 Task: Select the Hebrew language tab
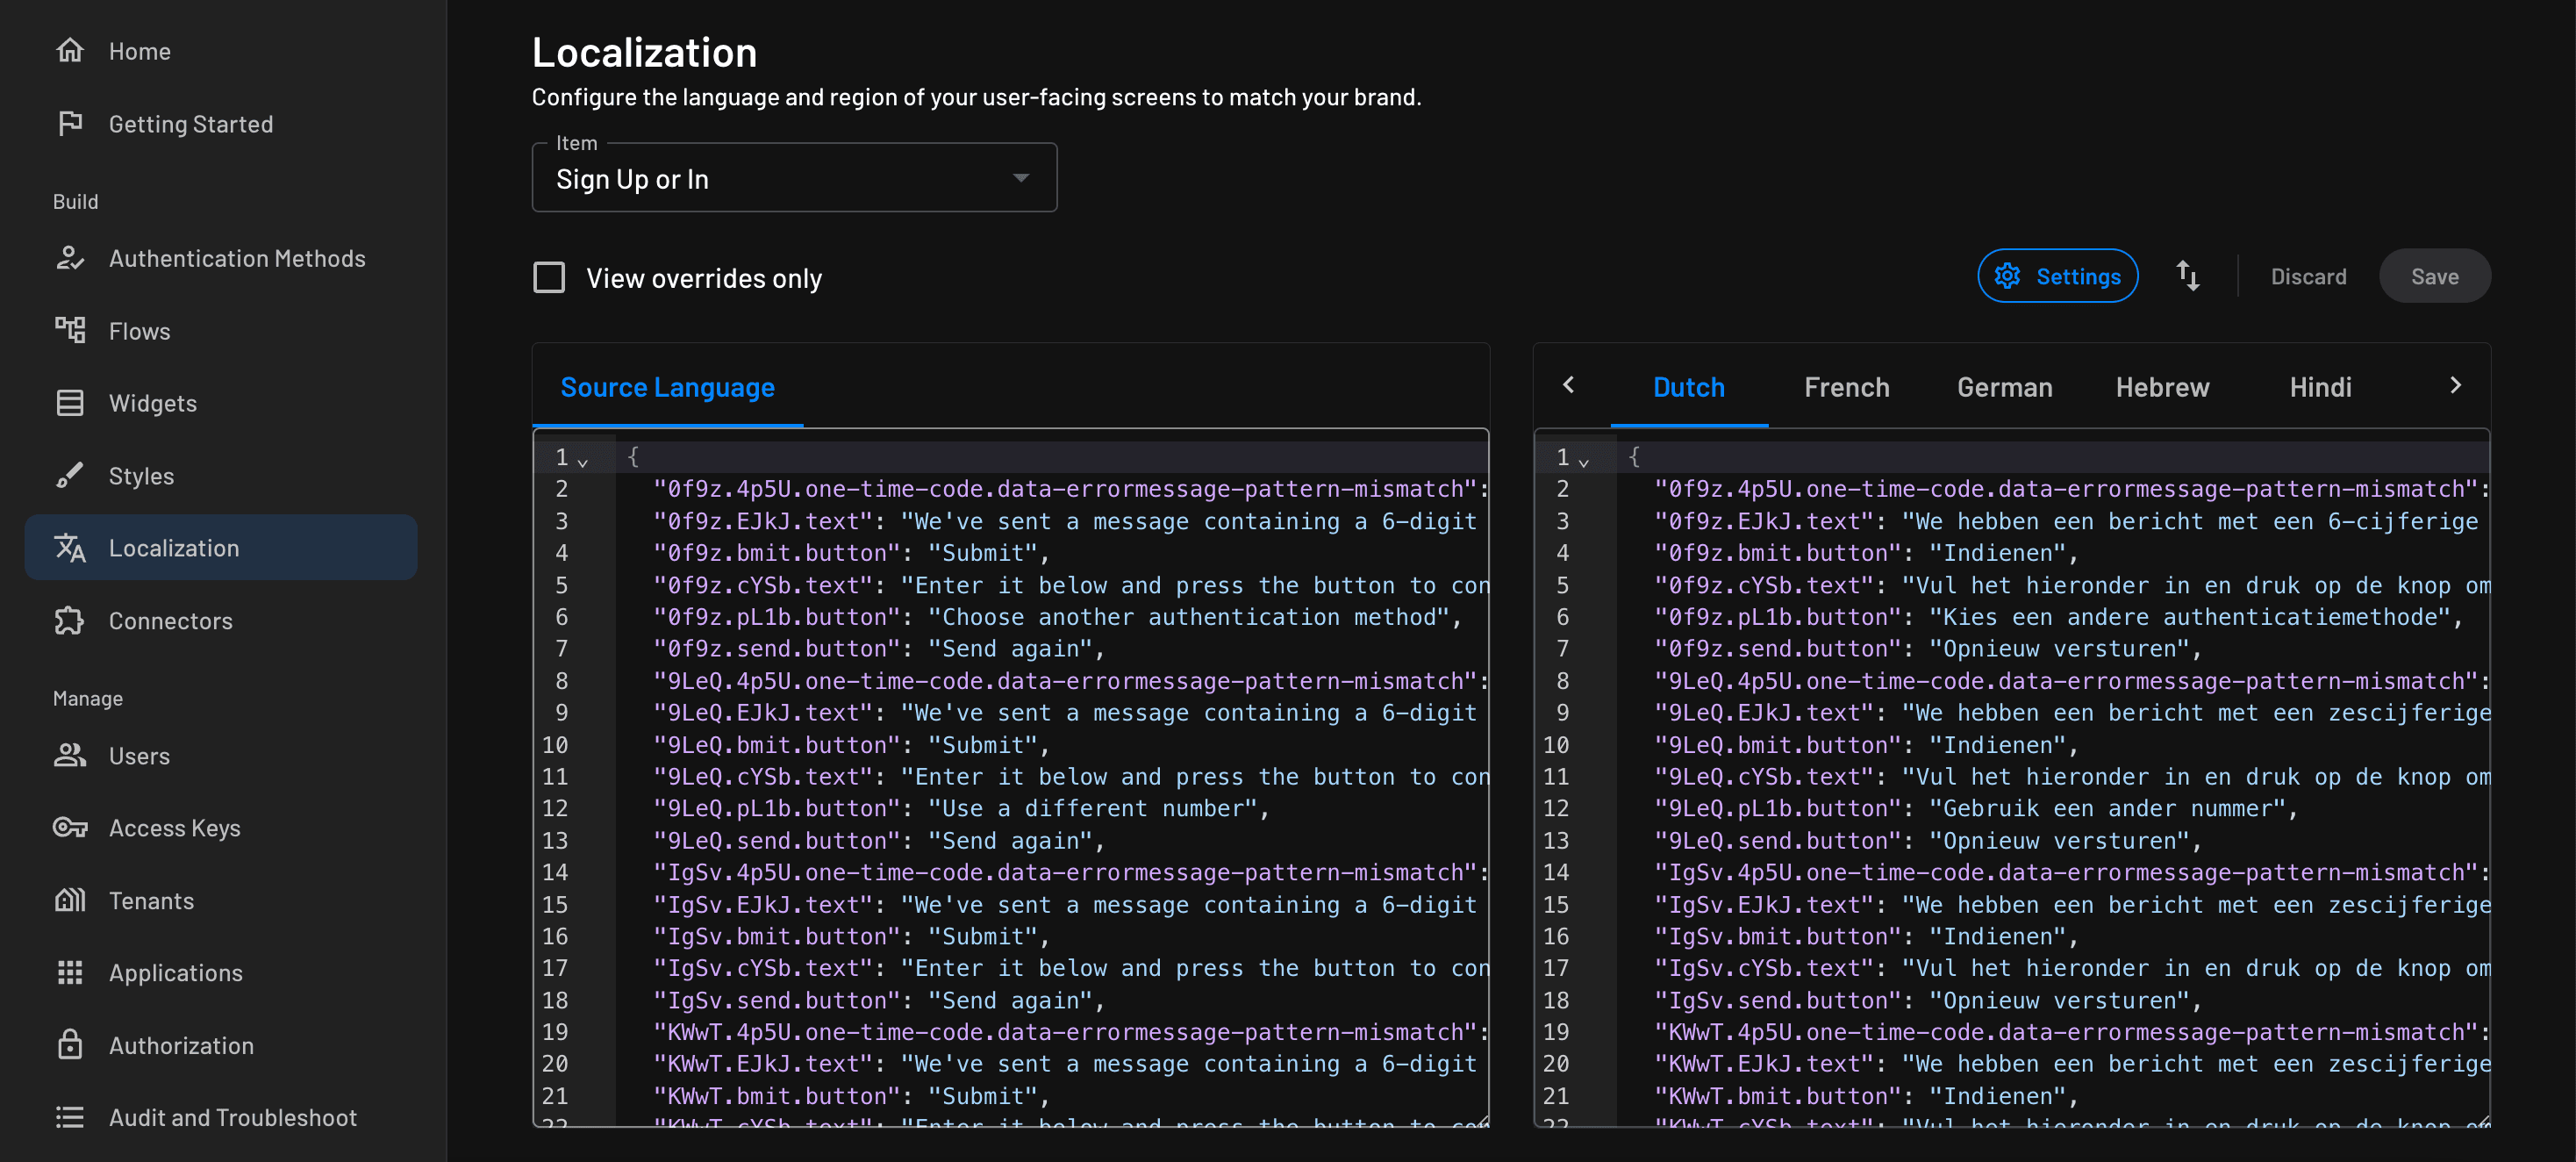click(2161, 387)
